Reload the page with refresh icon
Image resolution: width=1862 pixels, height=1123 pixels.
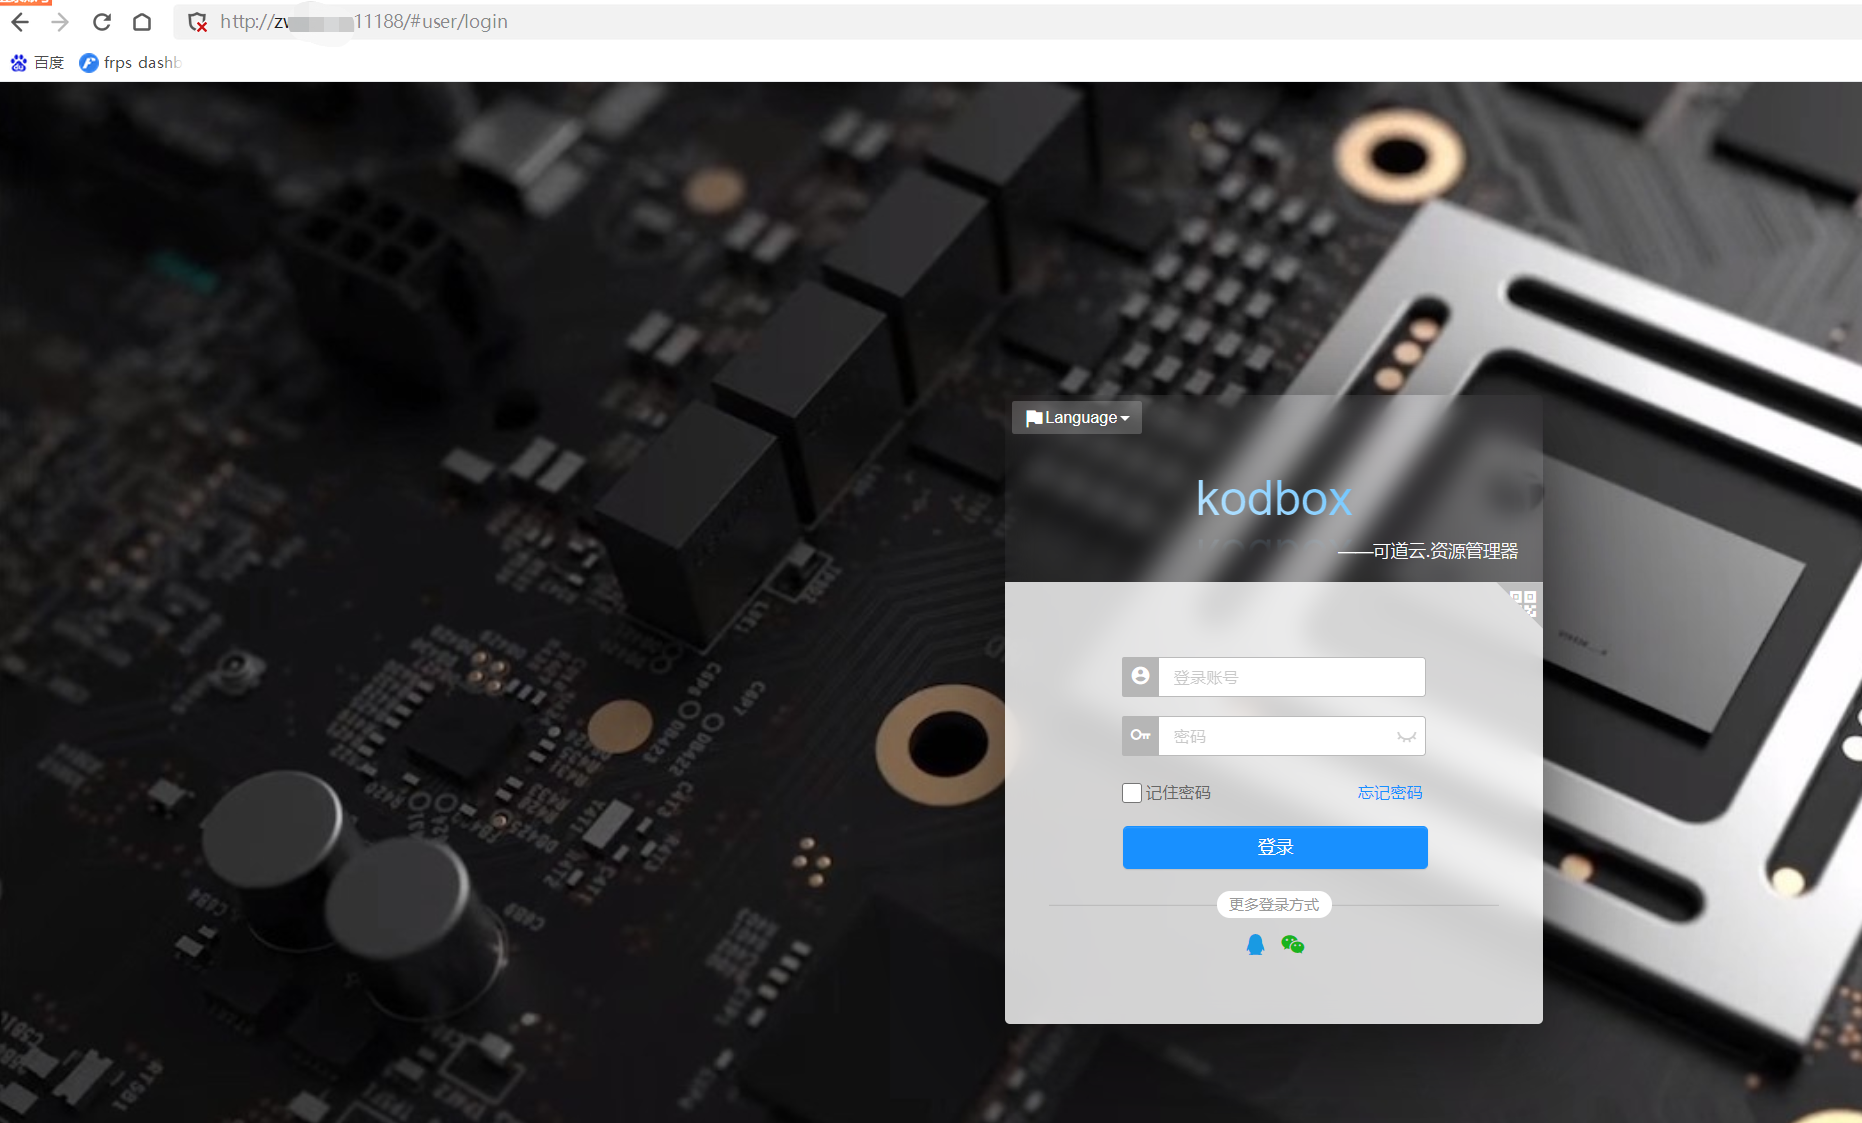point(101,22)
